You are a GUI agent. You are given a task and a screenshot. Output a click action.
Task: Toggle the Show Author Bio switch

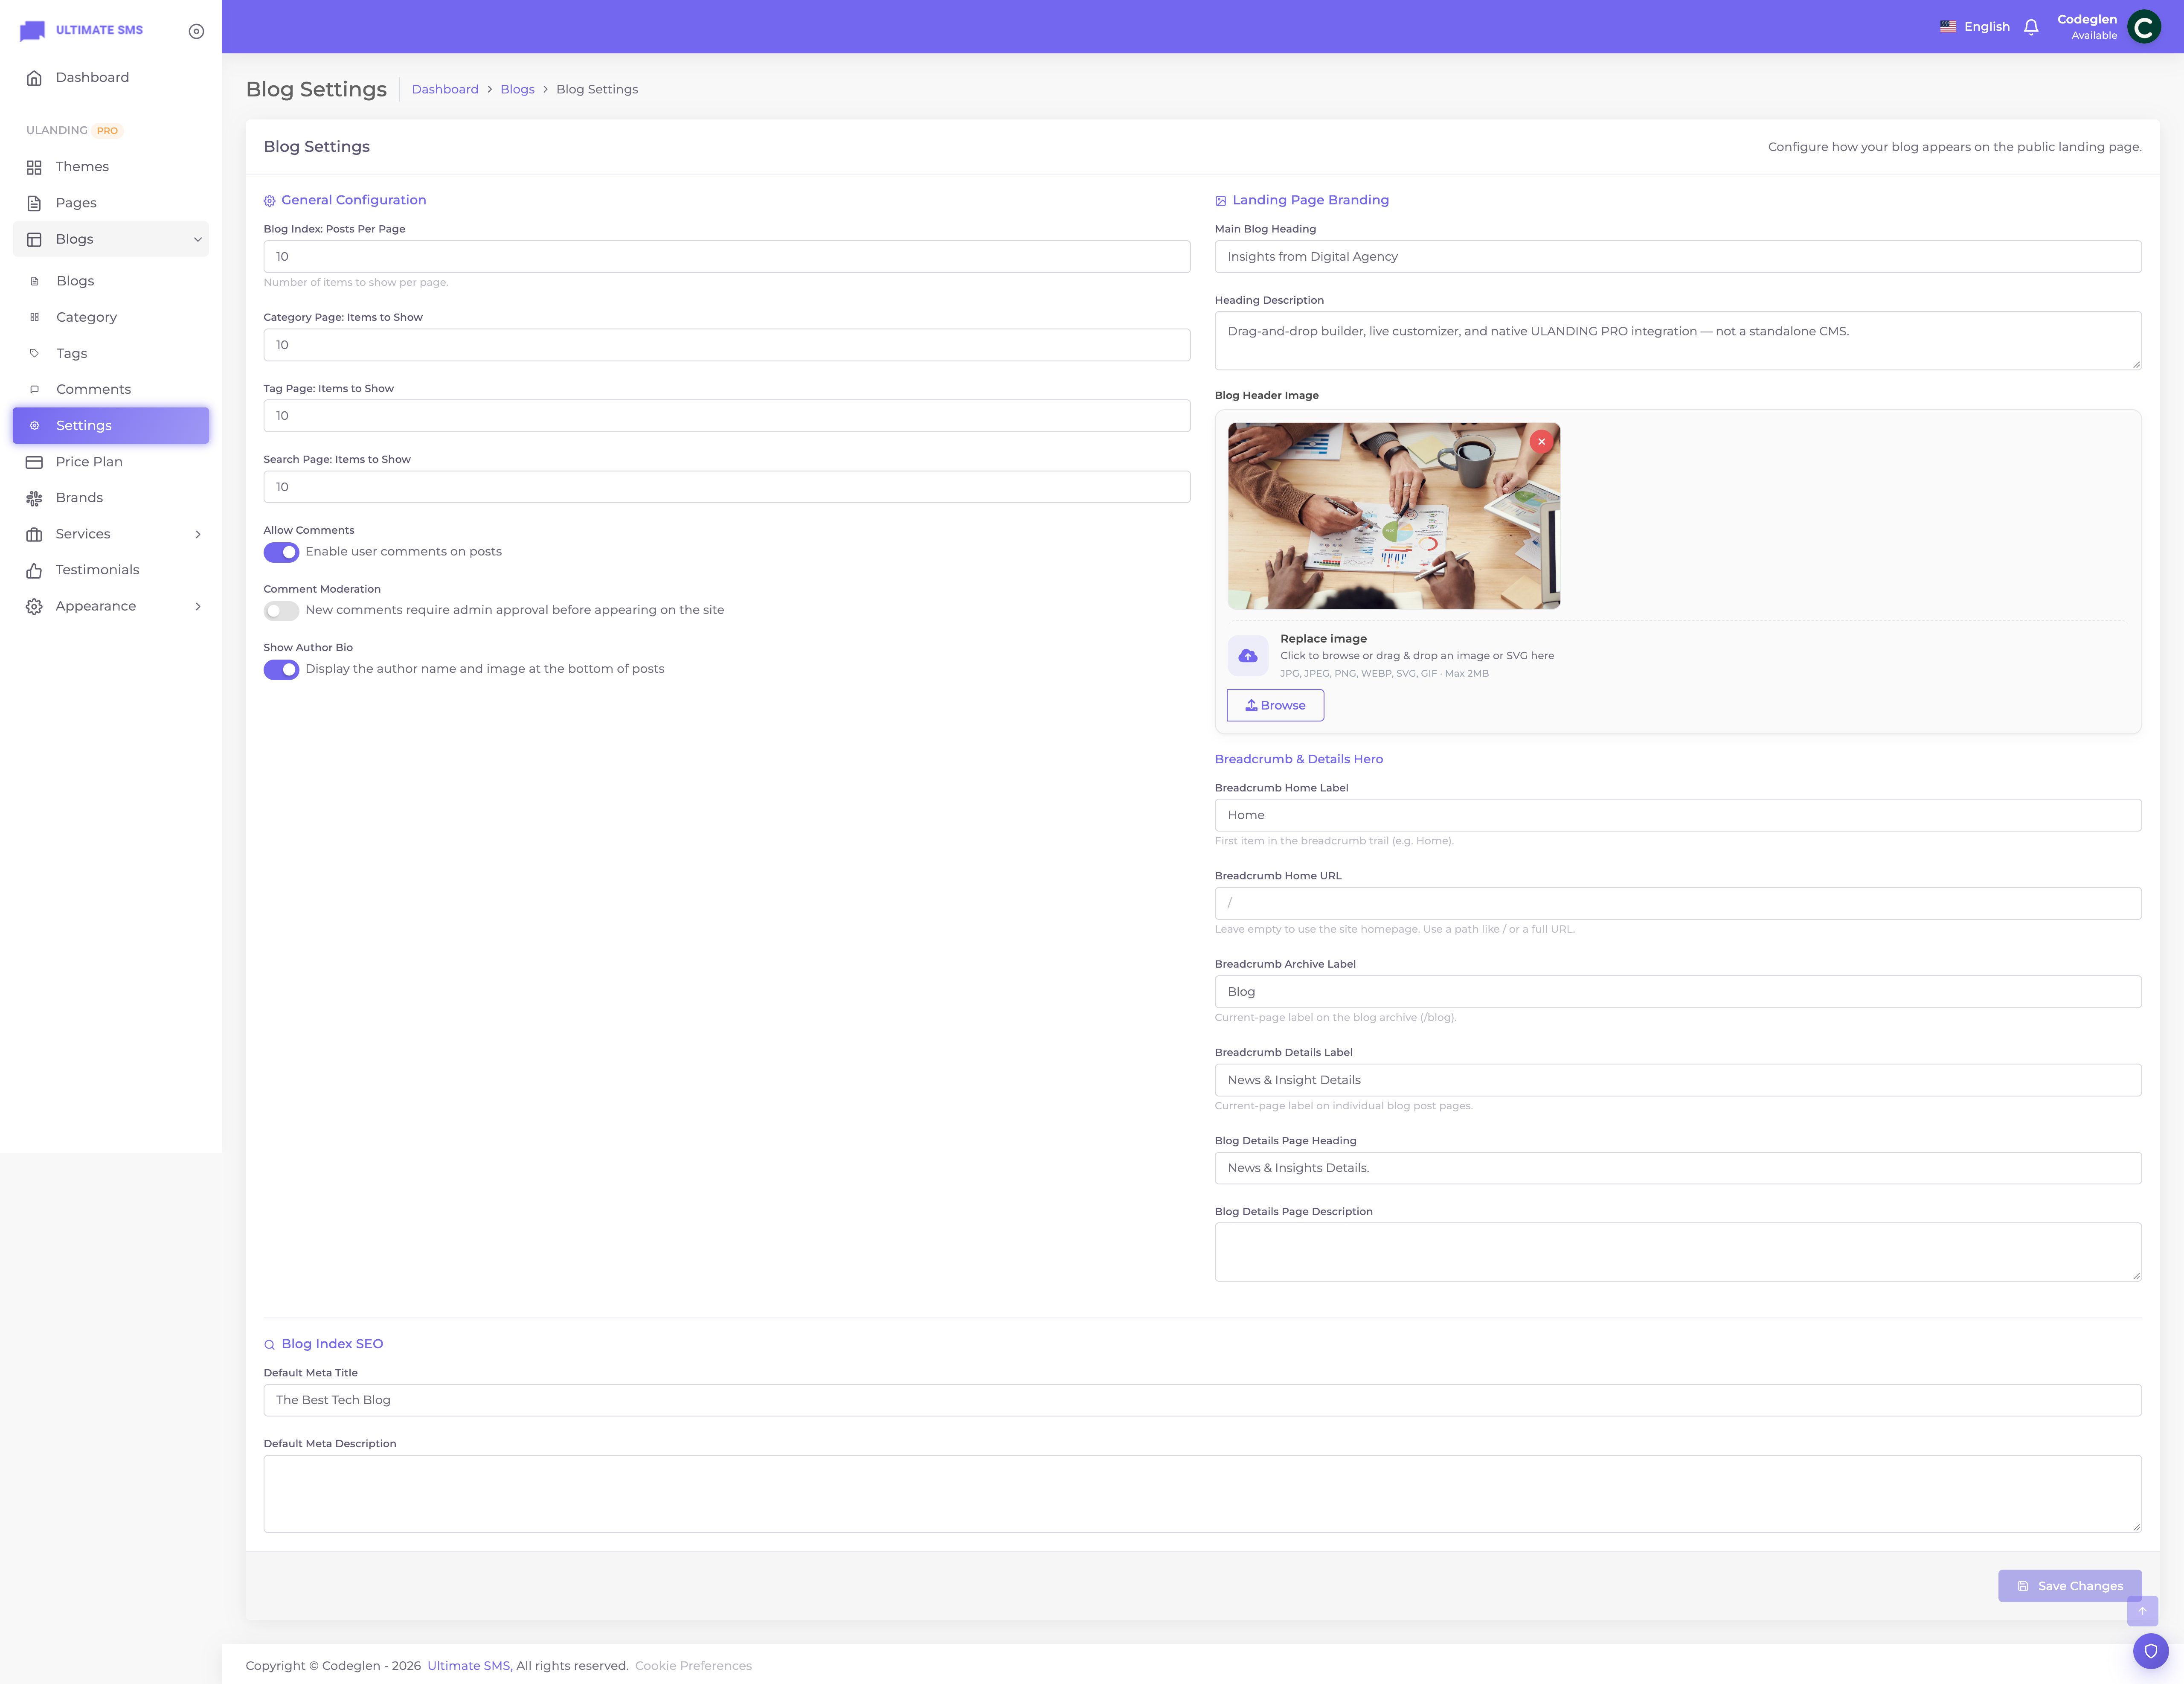pos(281,669)
